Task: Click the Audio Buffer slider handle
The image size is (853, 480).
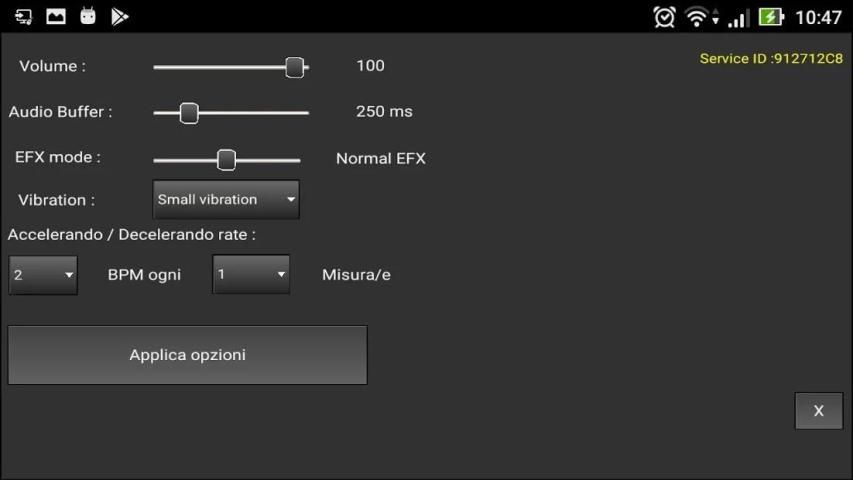Action: click(x=189, y=113)
